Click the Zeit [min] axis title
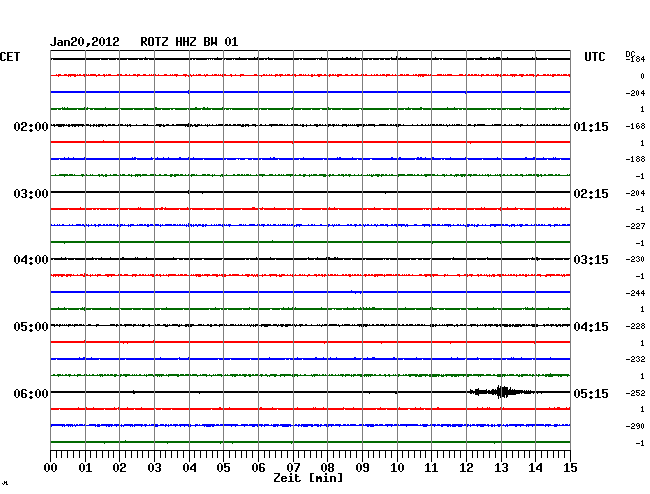 [x=308, y=478]
